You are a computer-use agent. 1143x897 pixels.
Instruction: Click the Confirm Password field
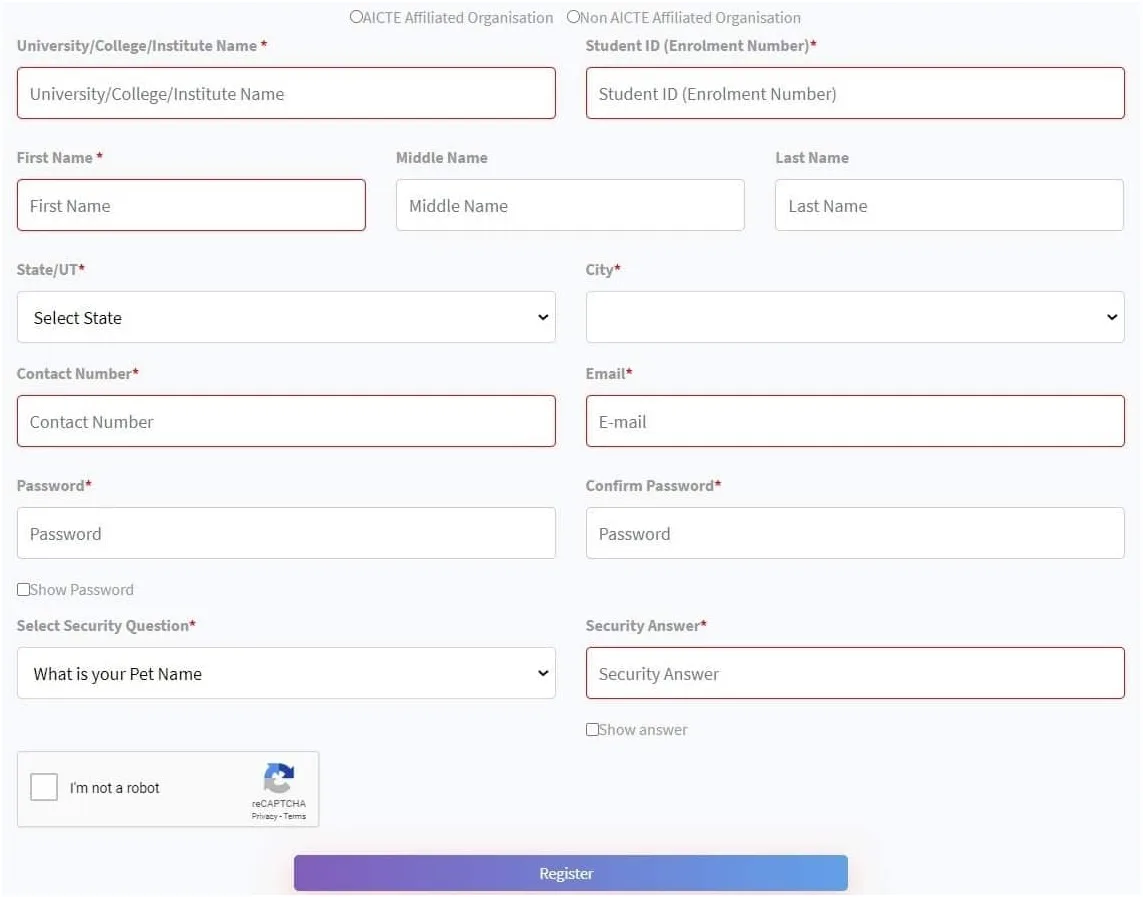tap(855, 533)
